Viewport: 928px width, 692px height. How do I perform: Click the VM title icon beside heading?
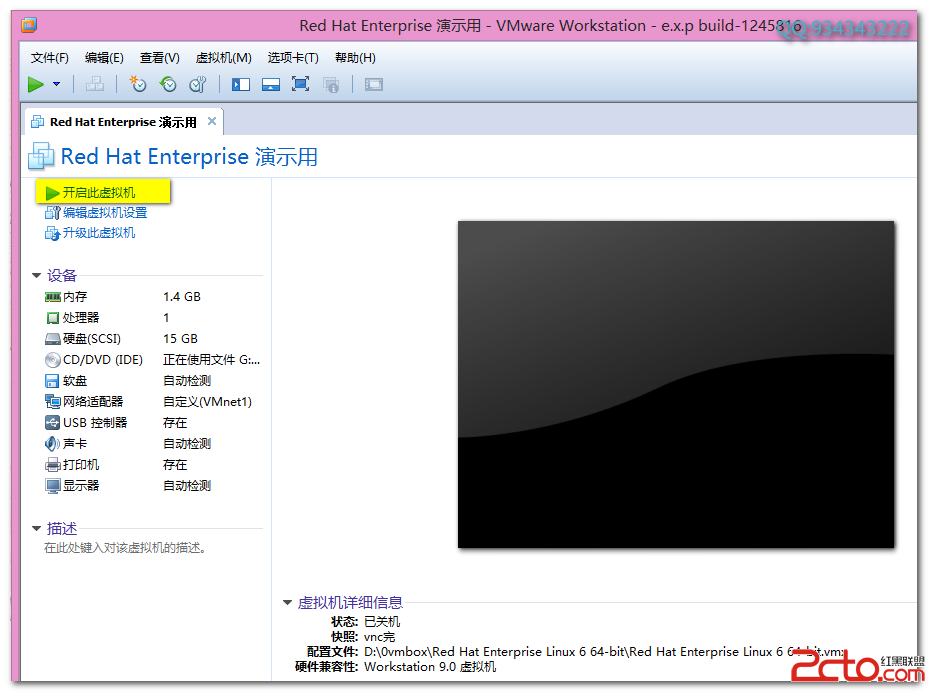pyautogui.click(x=41, y=156)
